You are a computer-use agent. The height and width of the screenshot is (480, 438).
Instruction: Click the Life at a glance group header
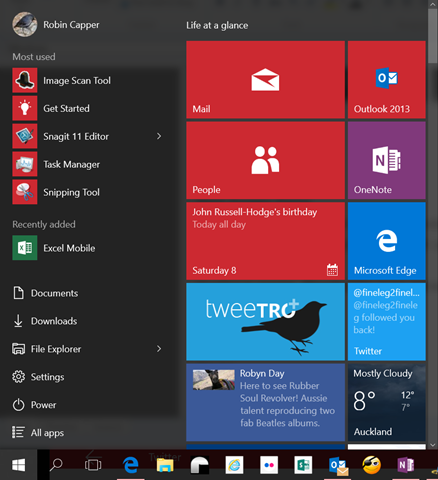[217, 25]
